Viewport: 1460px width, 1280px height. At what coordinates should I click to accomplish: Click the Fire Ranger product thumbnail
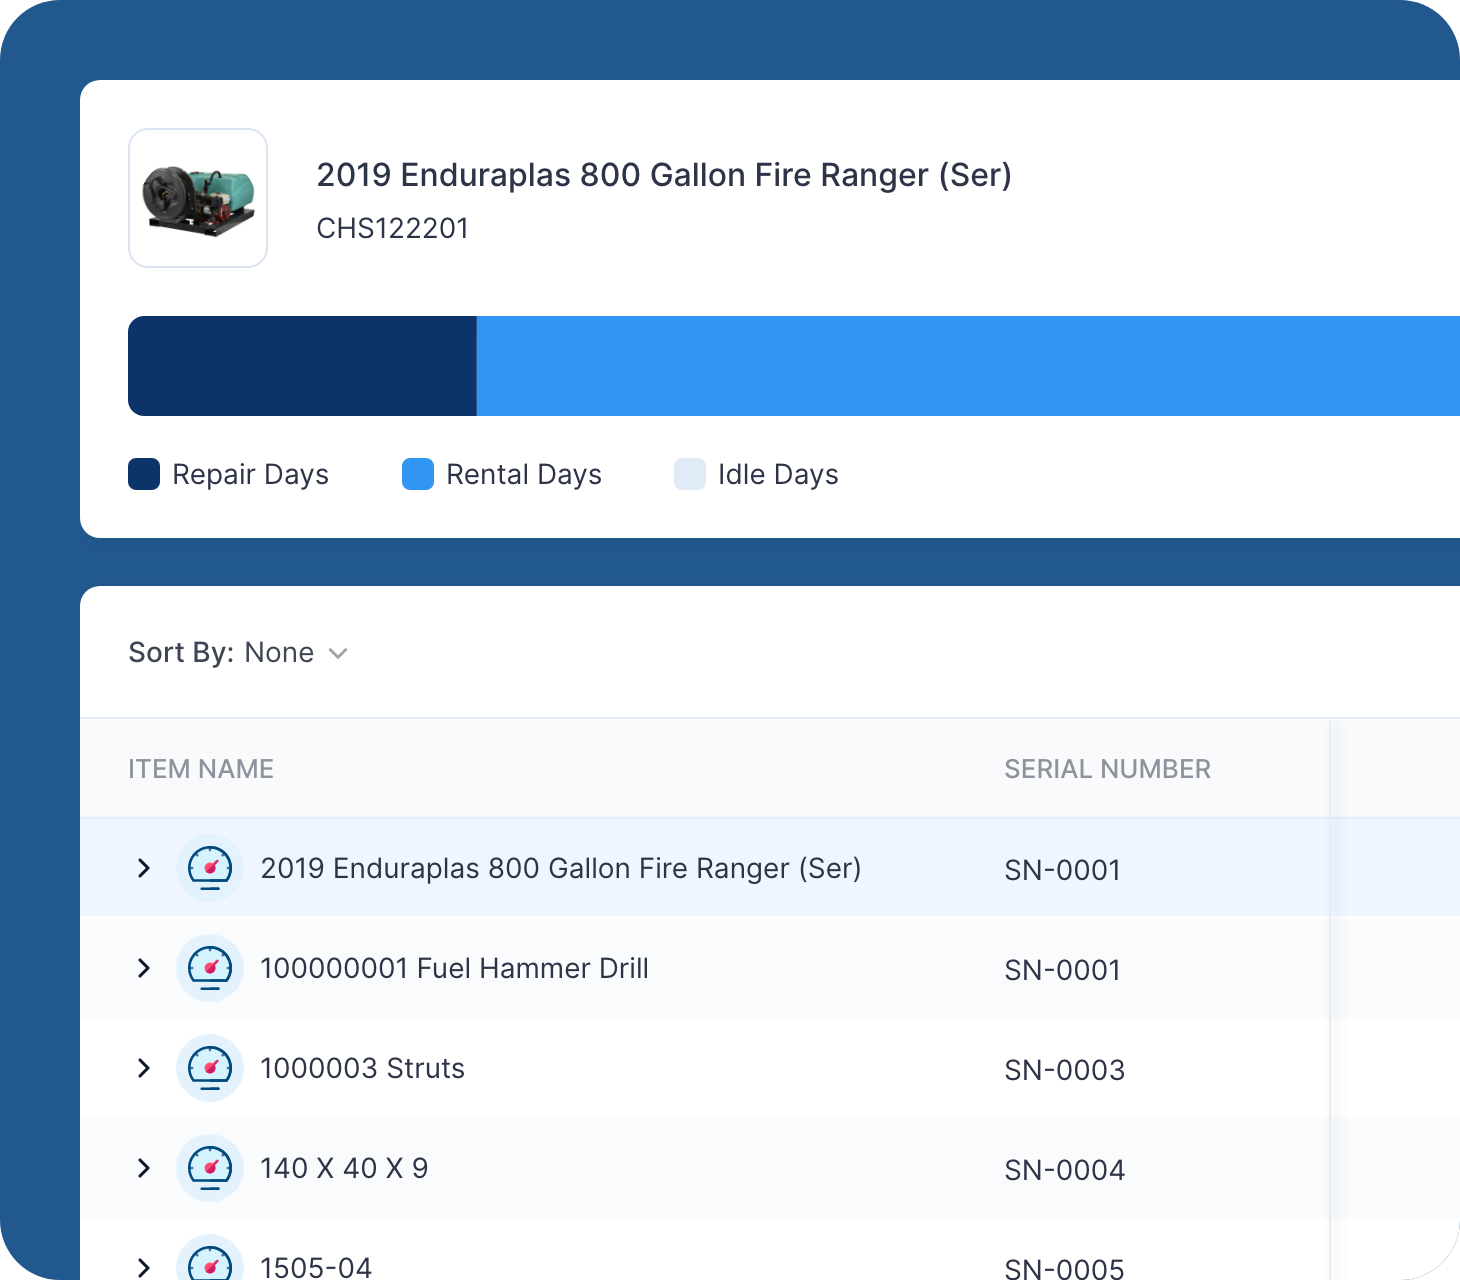tap(198, 198)
